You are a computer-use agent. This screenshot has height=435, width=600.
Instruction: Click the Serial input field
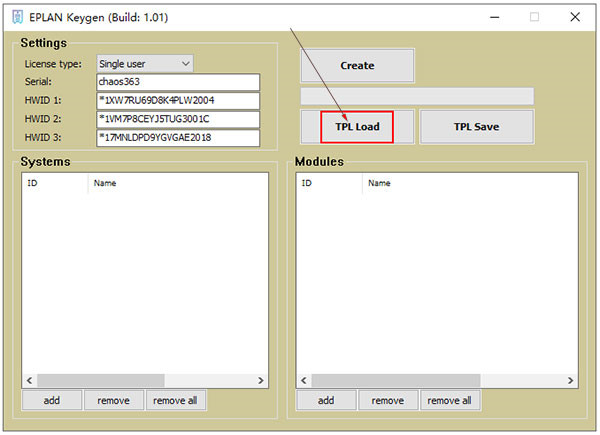pyautogui.click(x=178, y=82)
